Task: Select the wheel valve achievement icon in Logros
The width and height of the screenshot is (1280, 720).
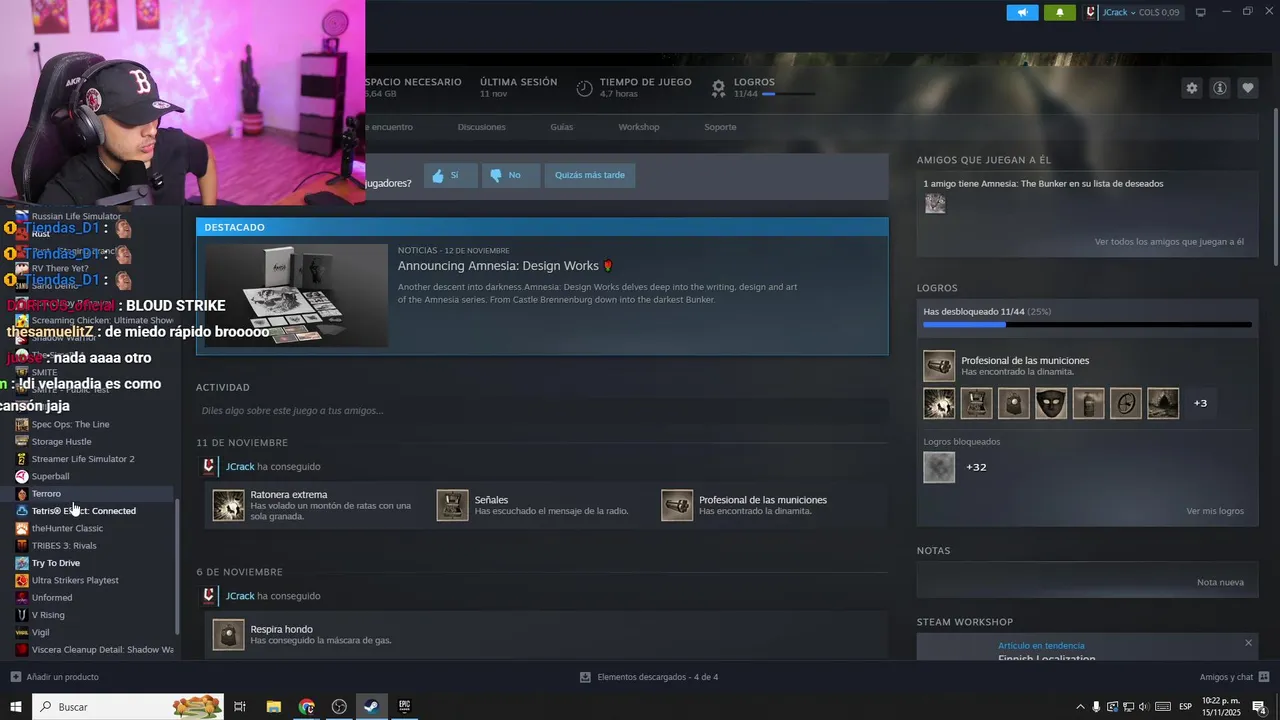Action: (1126, 403)
